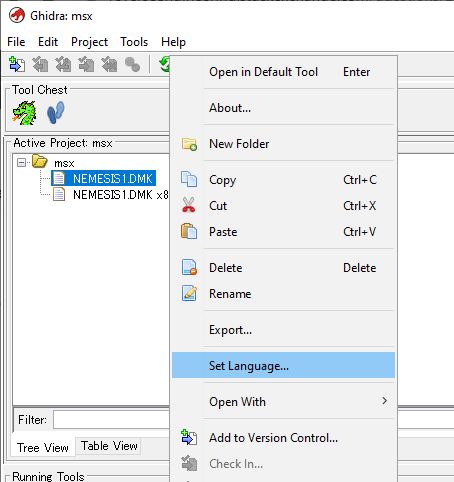This screenshot has height=482, width=454.
Task: Switch to the Tree View tab
Action: coord(43,447)
